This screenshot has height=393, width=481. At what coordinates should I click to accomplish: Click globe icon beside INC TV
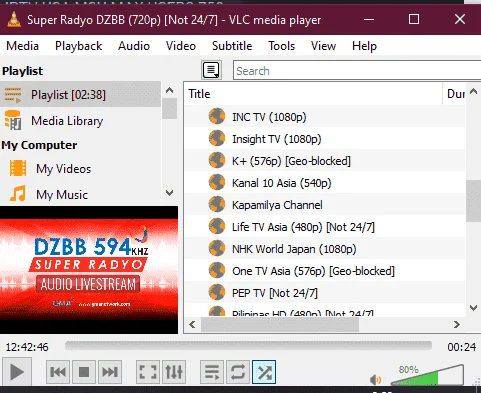tap(217, 116)
